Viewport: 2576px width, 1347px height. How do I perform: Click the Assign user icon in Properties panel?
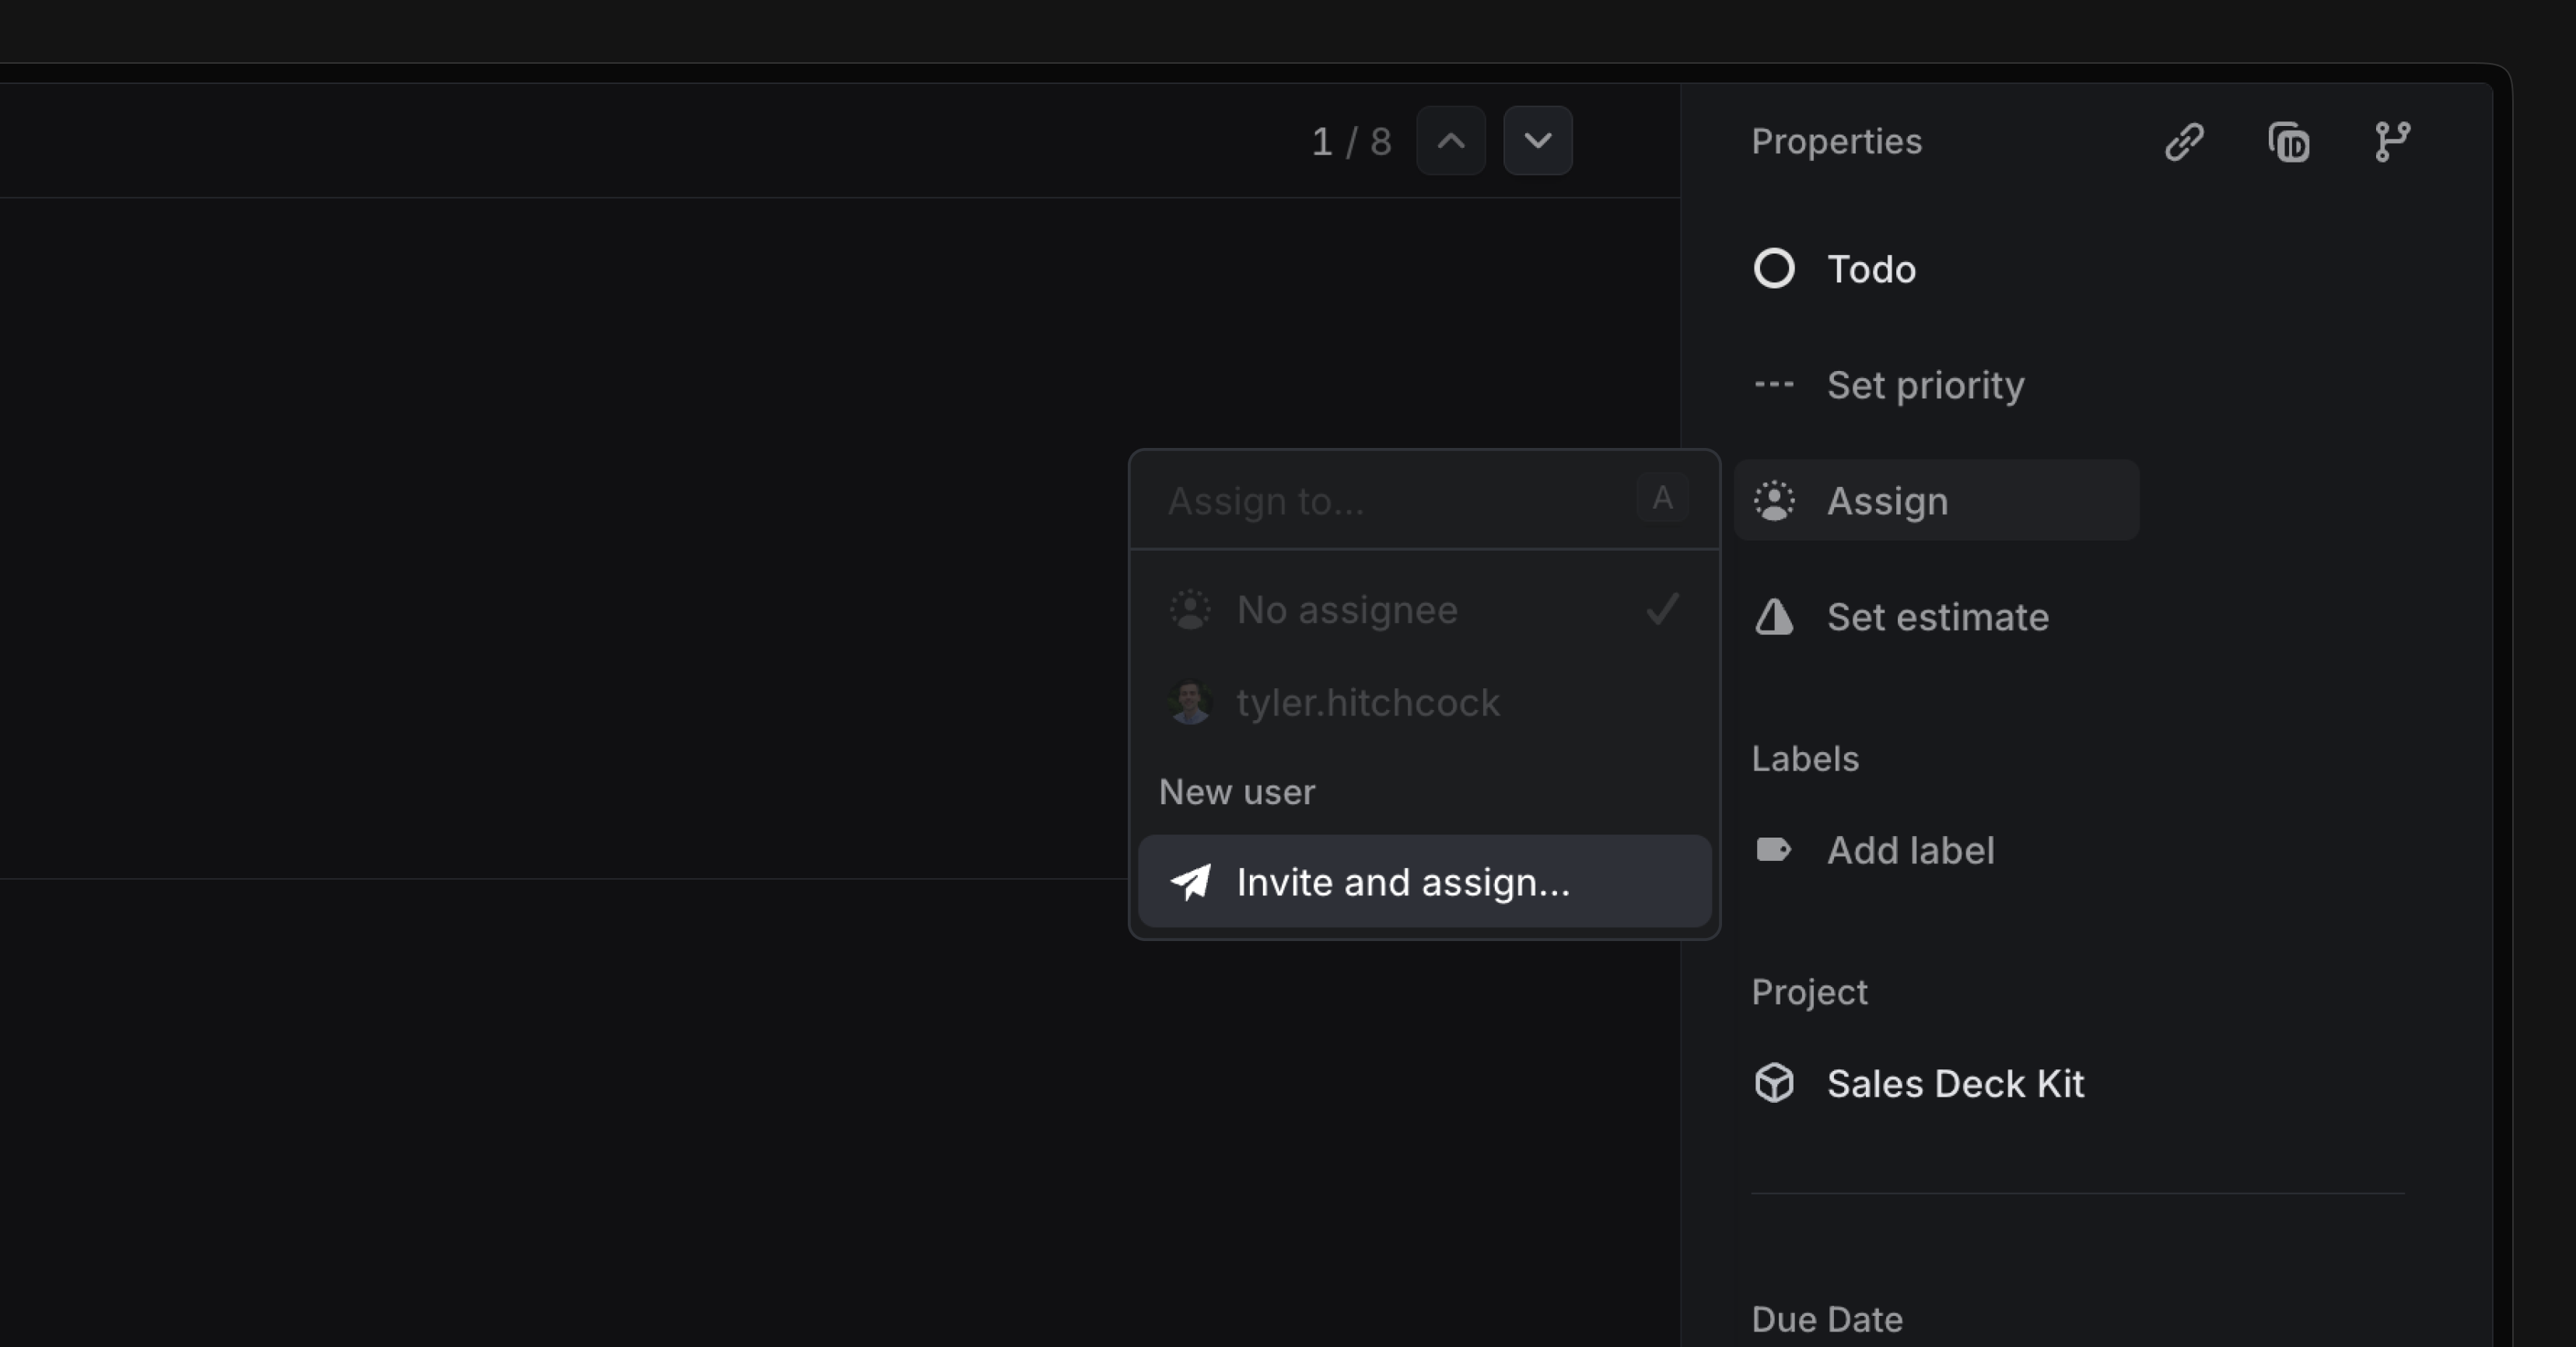pos(1775,501)
